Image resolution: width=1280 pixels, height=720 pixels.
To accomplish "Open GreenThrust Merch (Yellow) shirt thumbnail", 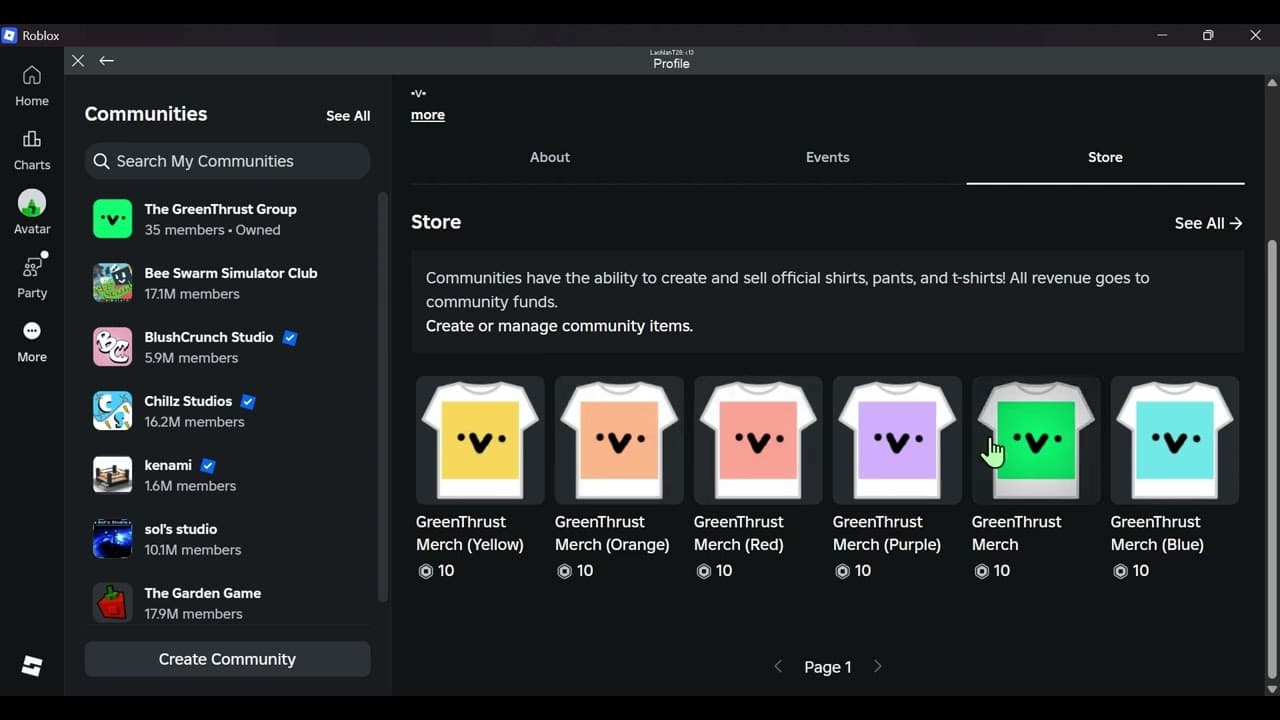I will point(480,440).
